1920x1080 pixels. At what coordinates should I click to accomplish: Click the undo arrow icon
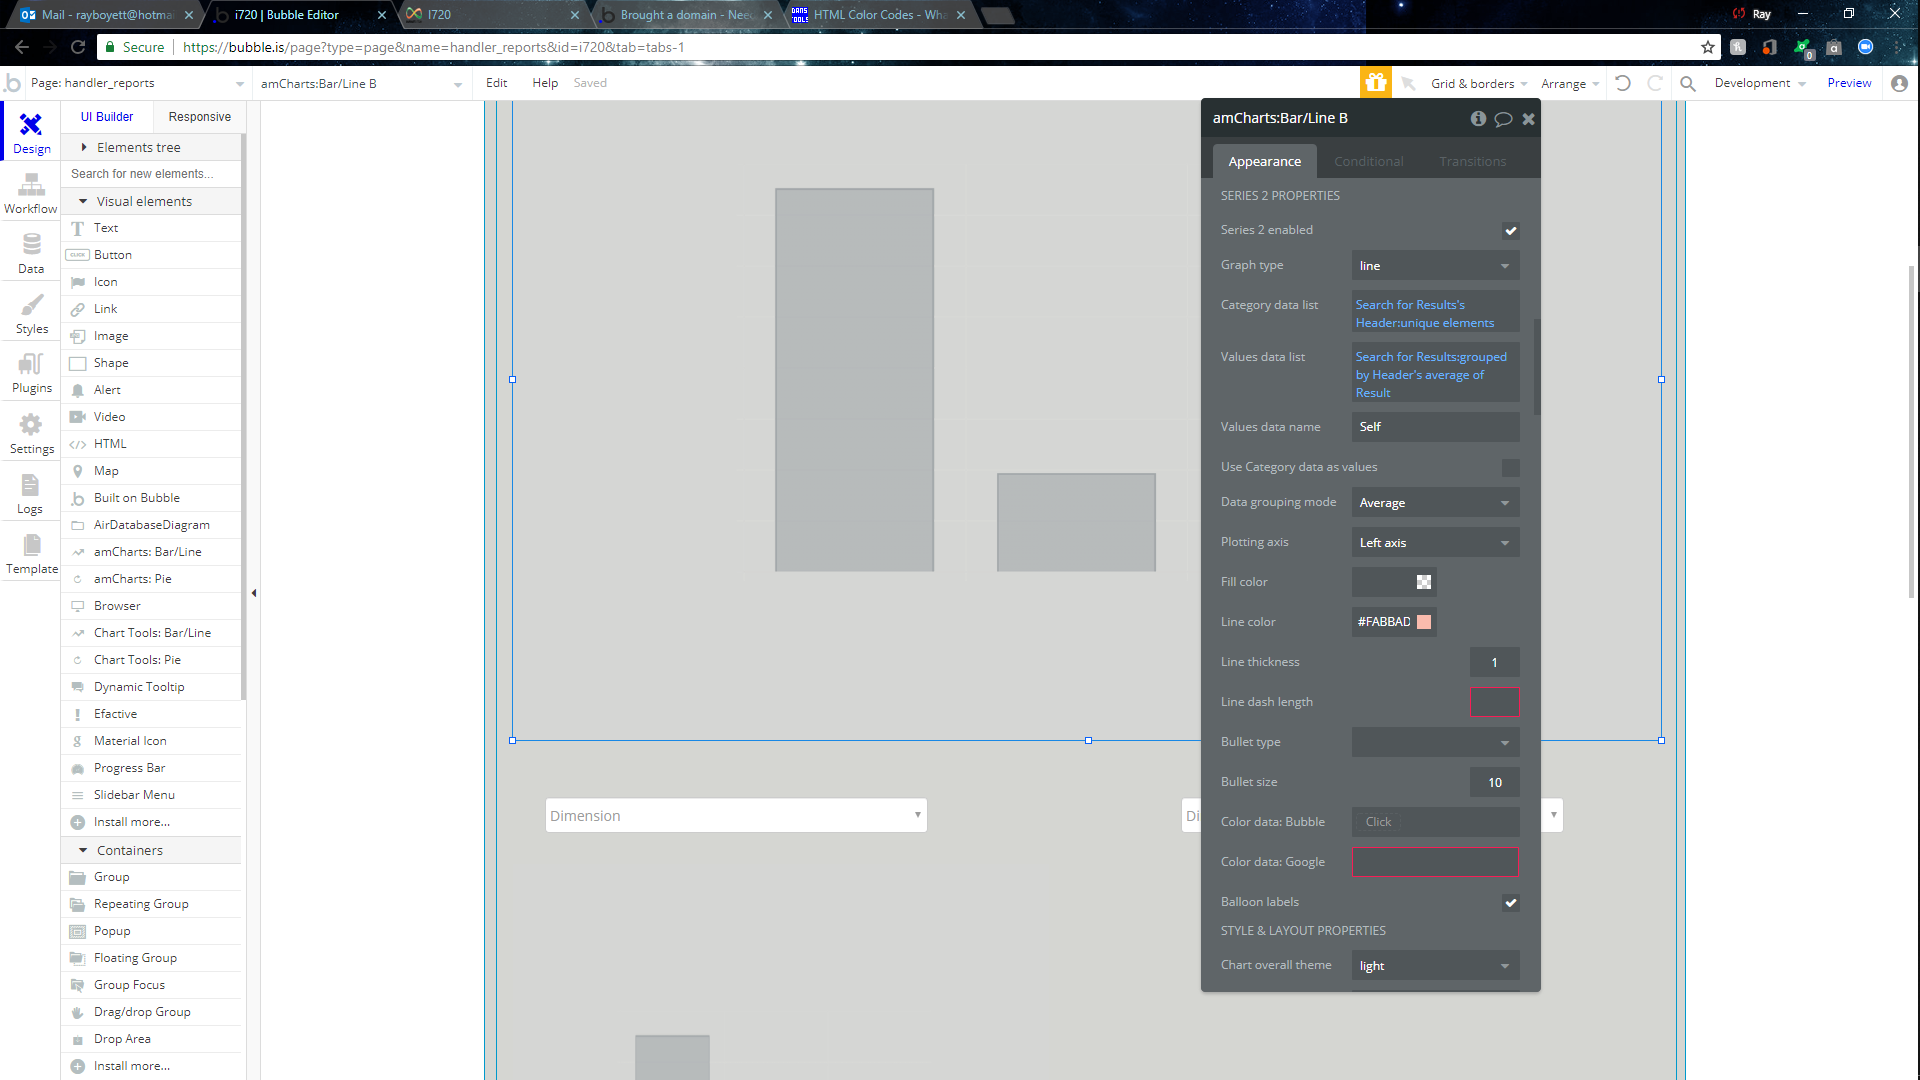[x=1623, y=83]
